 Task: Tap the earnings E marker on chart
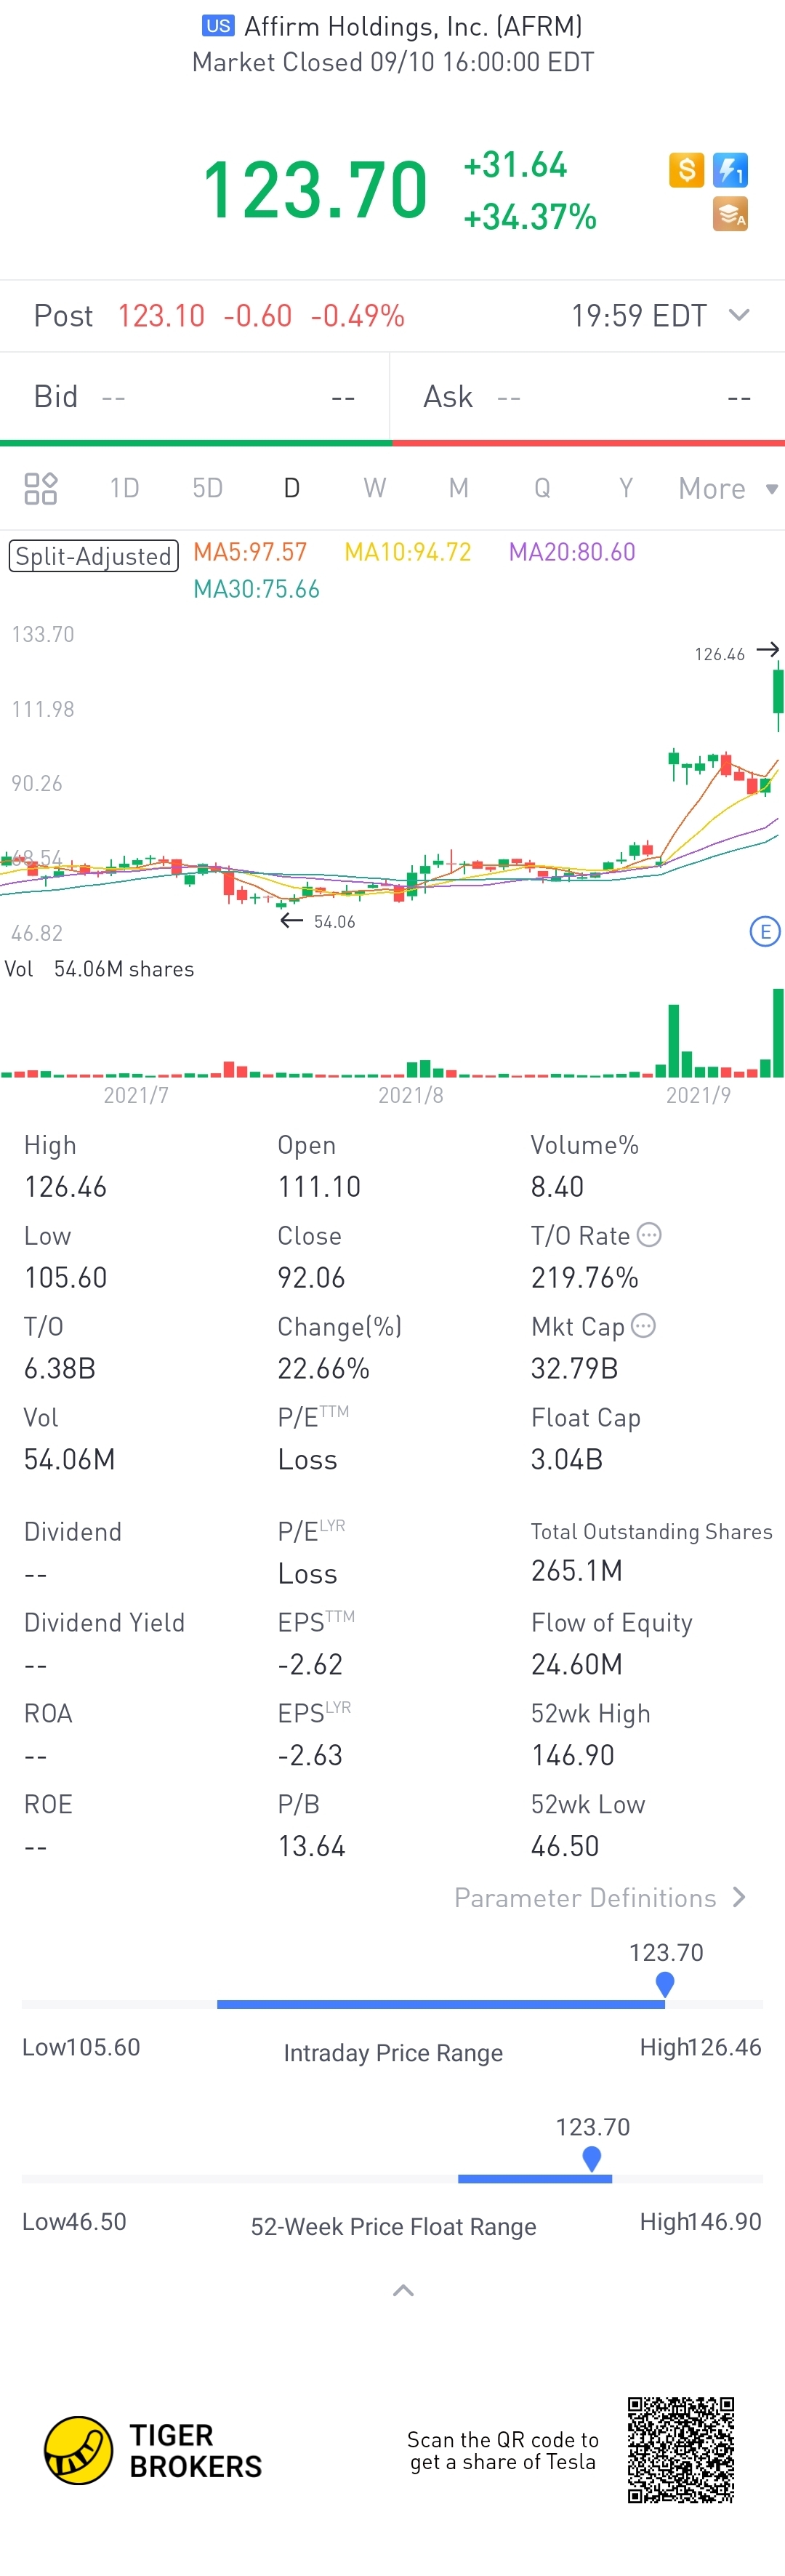[x=765, y=932]
